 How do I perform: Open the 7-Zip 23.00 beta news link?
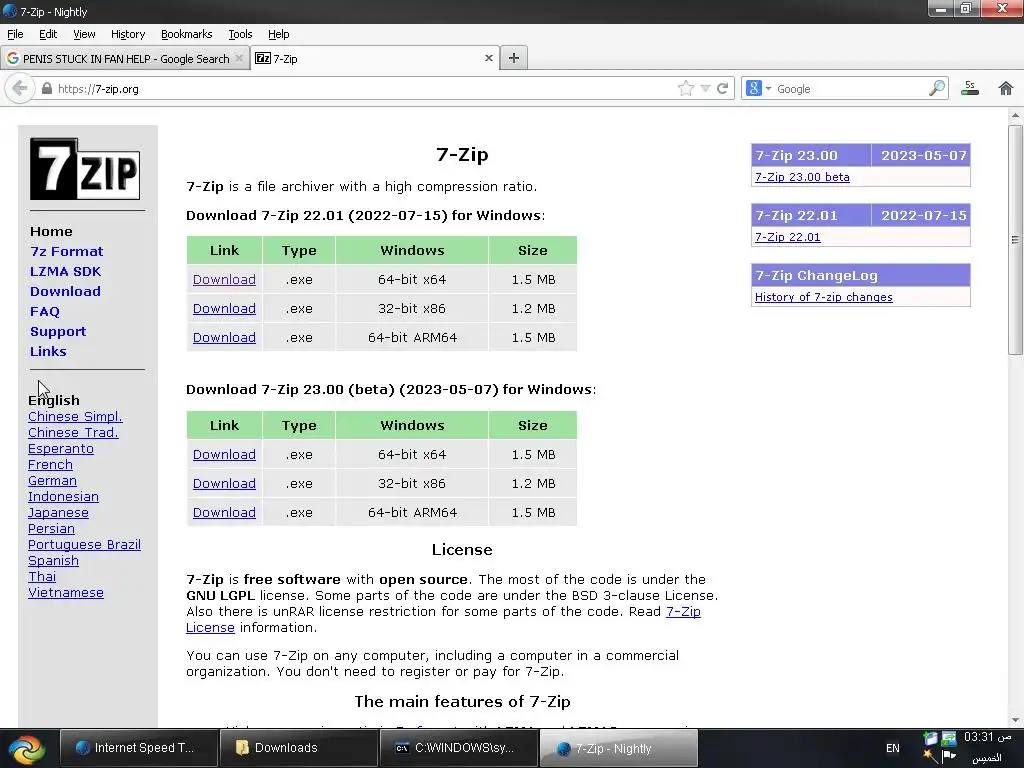(x=802, y=177)
